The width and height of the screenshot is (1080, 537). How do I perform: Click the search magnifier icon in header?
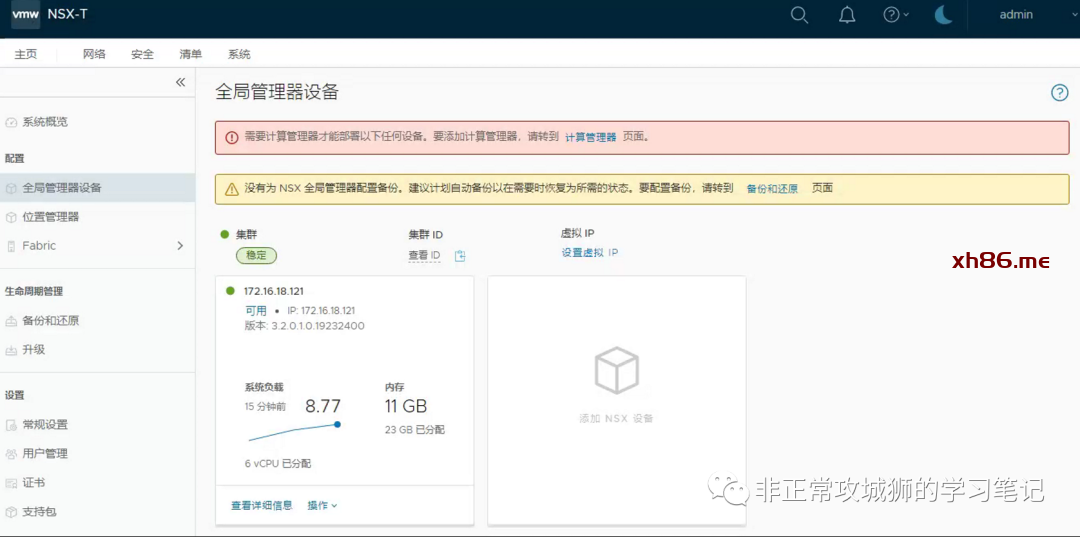799,15
